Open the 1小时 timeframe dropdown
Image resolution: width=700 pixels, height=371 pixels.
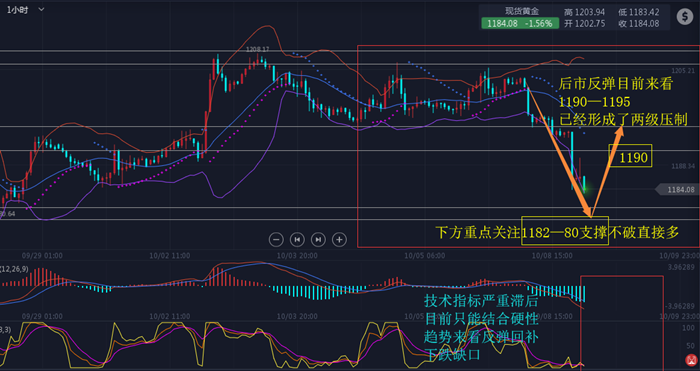(25, 9)
